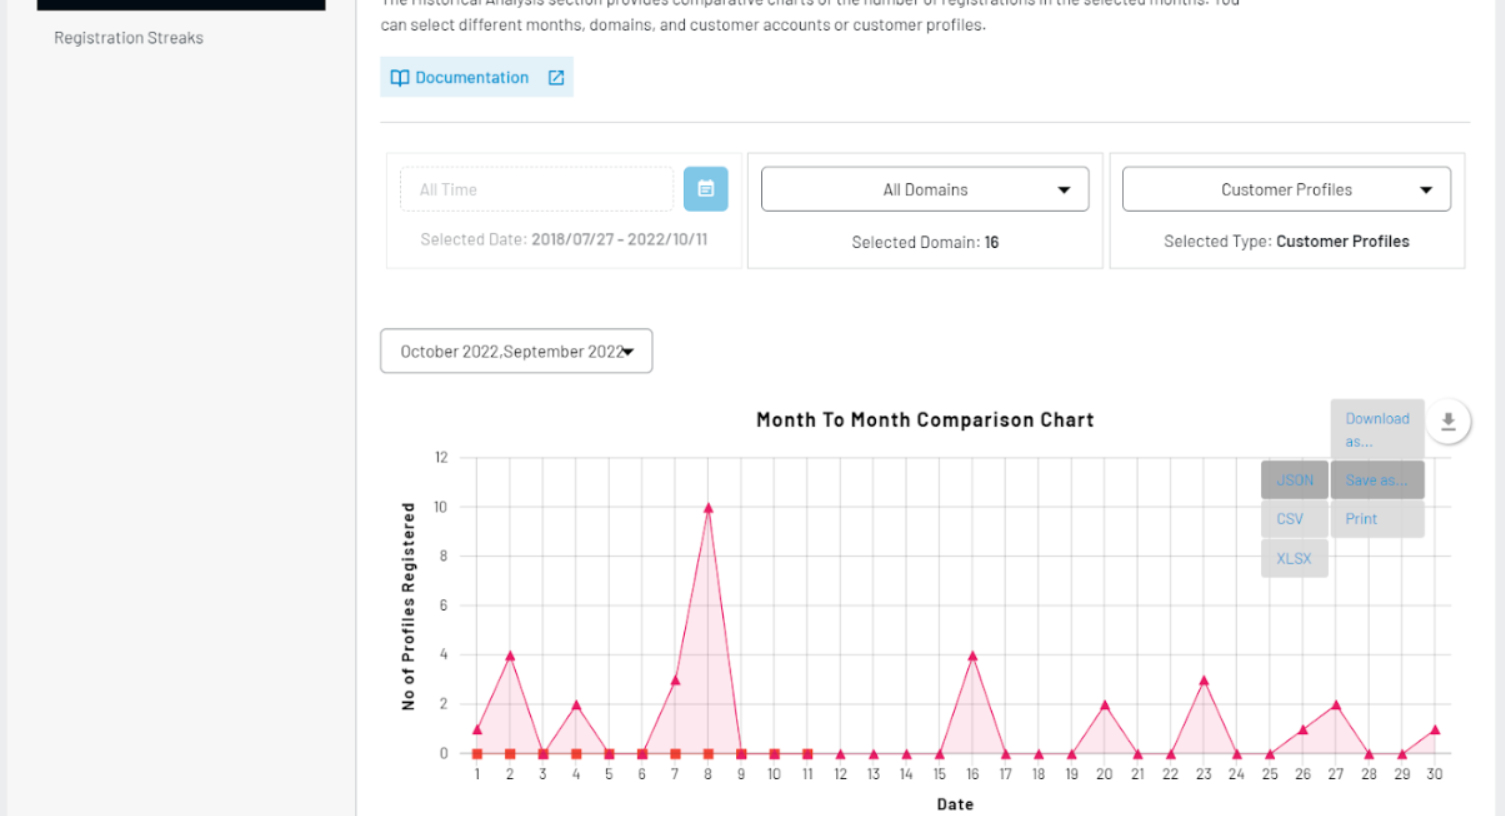
Task: Click the external link icon beside Documentation
Action: pyautogui.click(x=556, y=78)
